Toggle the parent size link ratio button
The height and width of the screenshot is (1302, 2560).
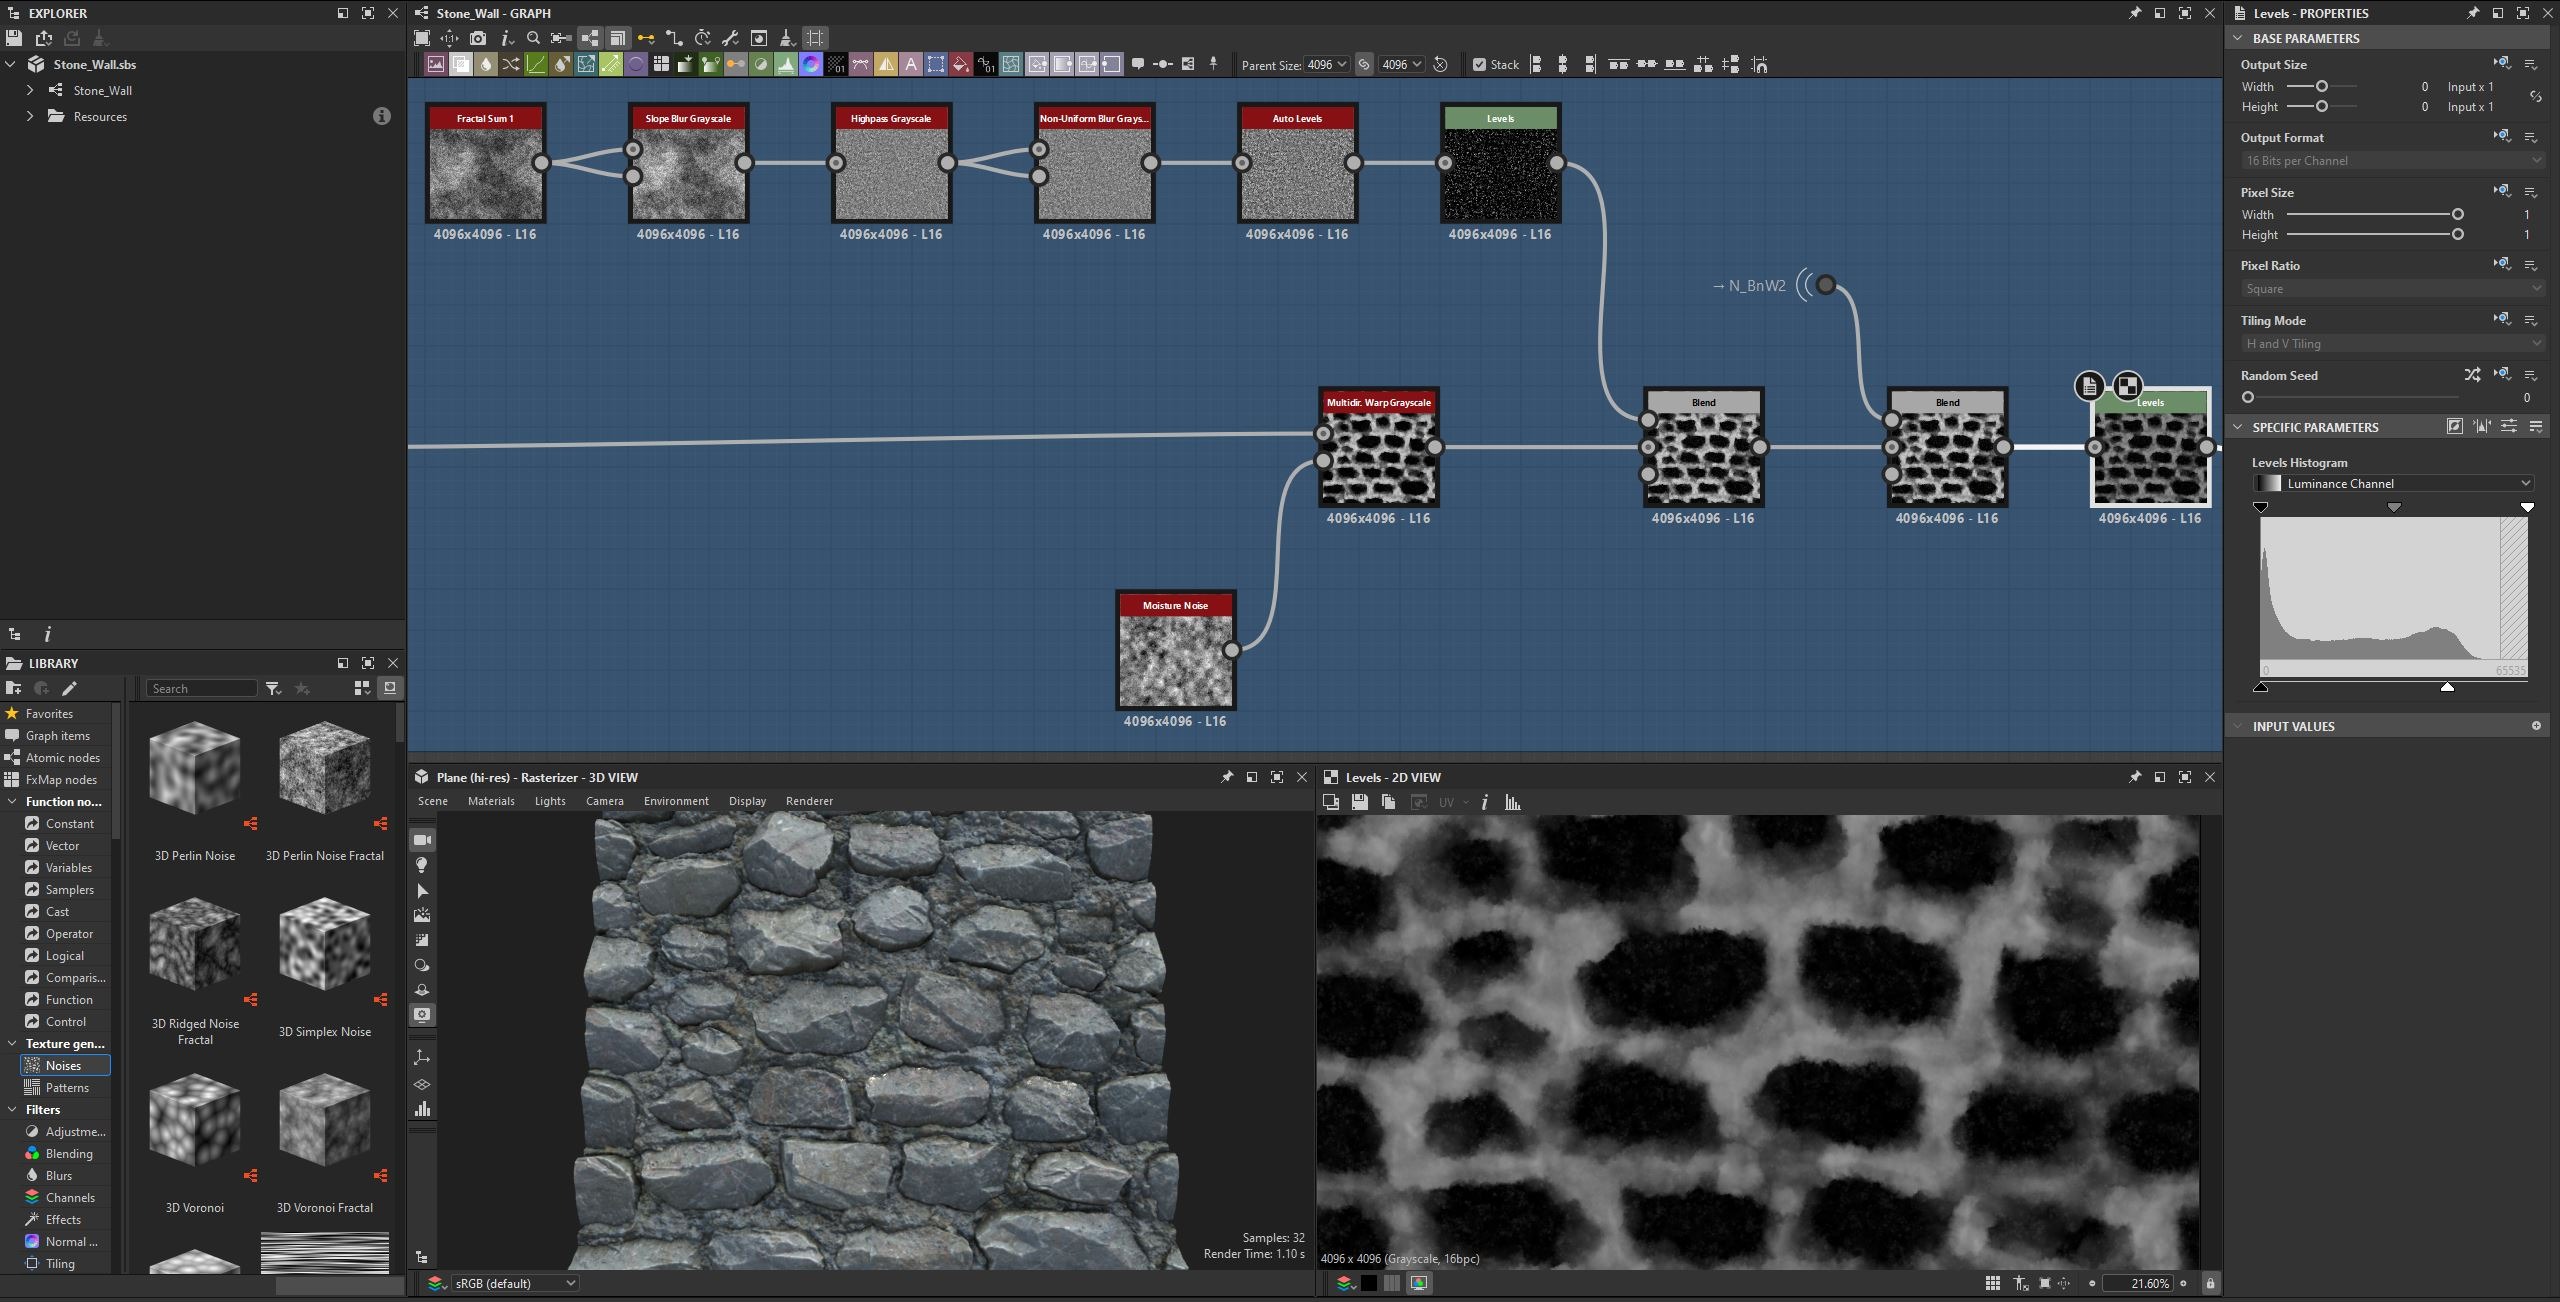1364,65
